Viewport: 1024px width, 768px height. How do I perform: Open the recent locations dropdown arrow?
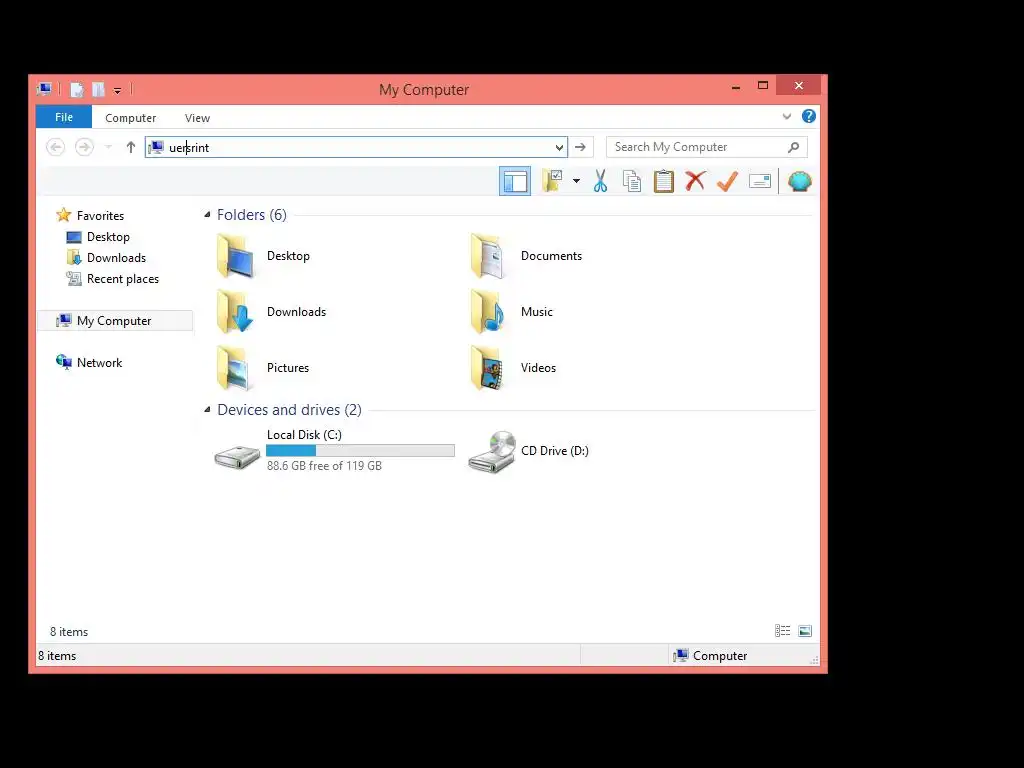click(x=108, y=147)
